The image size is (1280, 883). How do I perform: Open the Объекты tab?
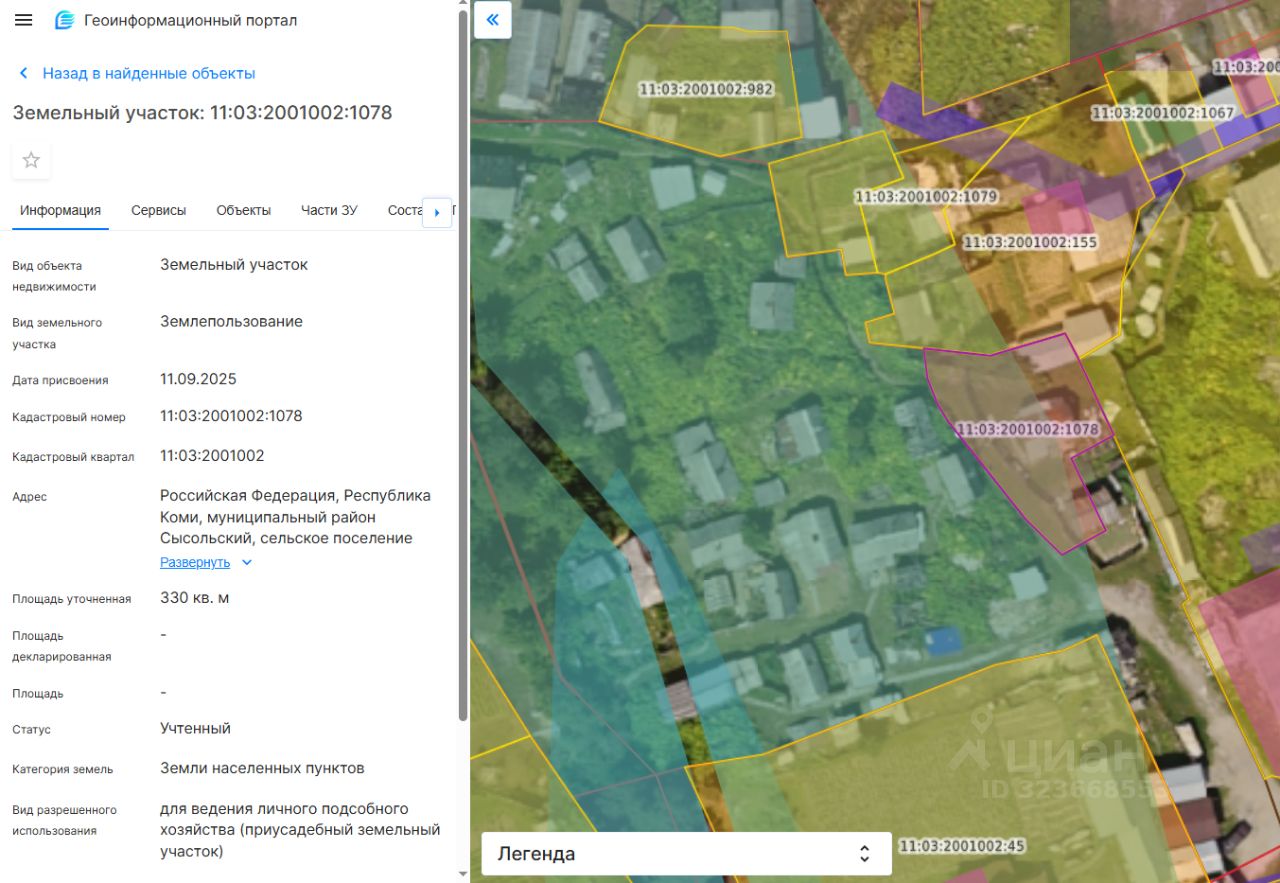tap(244, 211)
